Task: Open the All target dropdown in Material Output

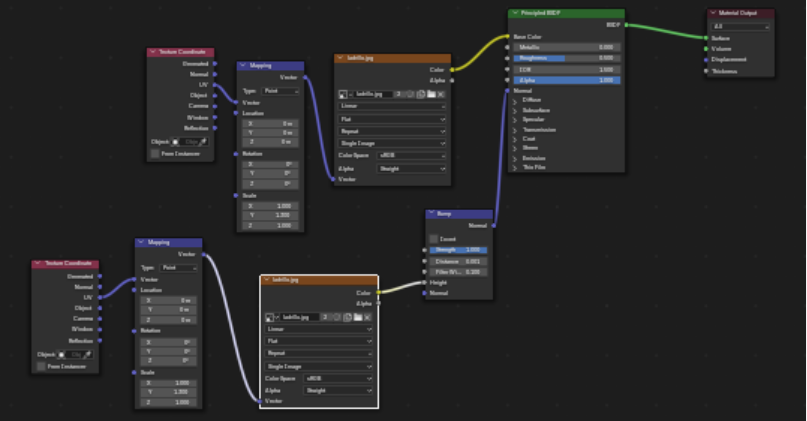Action: click(x=740, y=27)
